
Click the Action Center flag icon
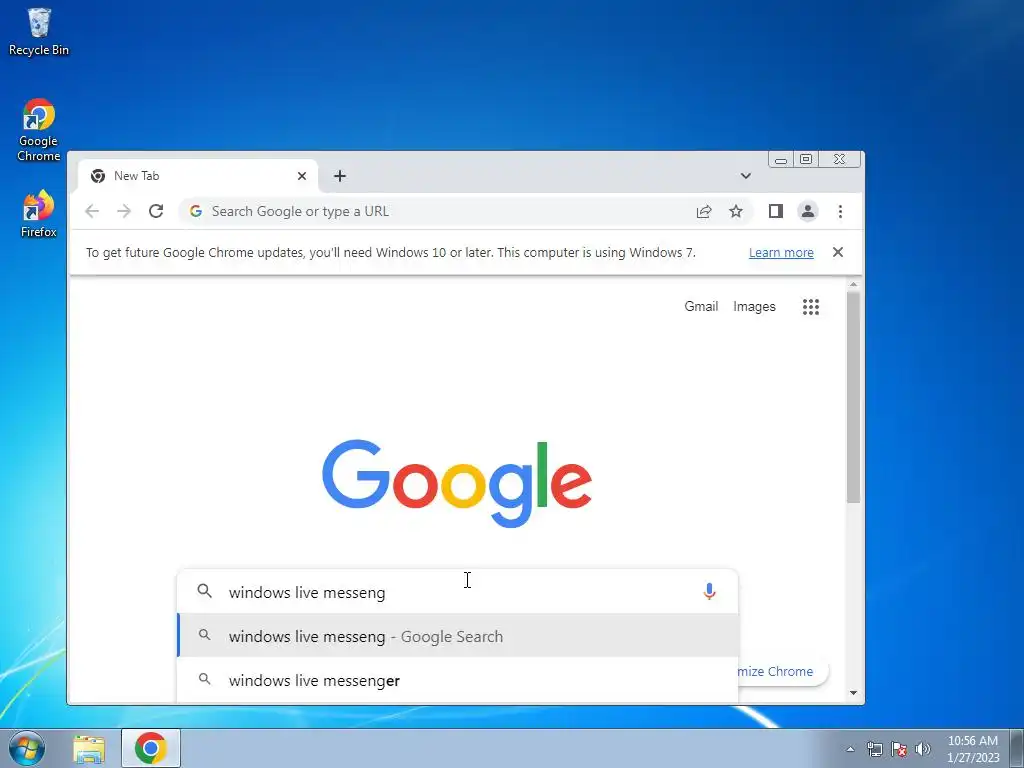coord(899,749)
